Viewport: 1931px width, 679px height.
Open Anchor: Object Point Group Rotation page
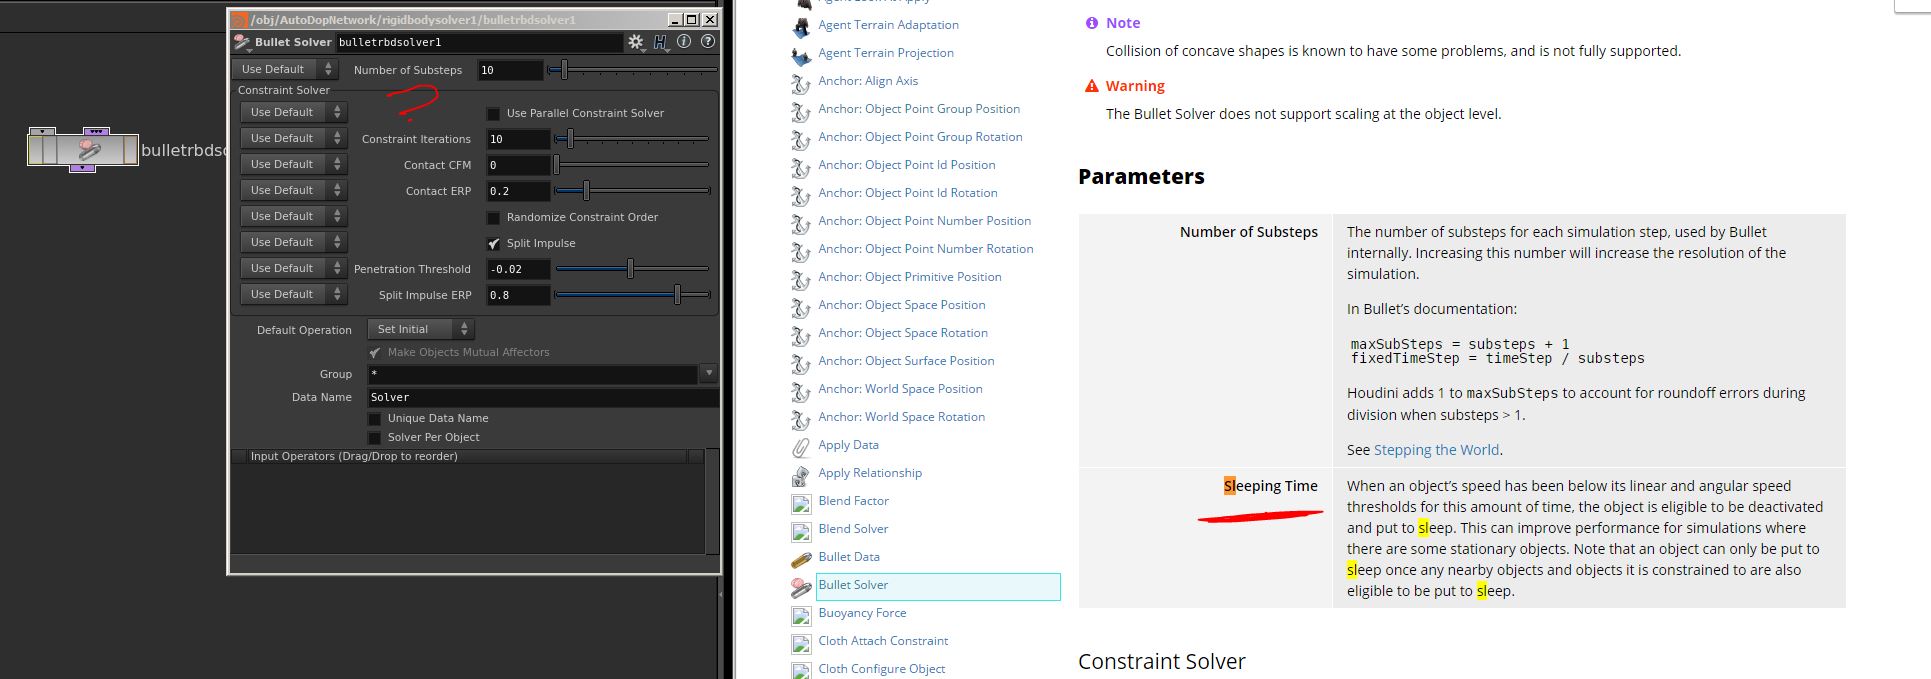pyautogui.click(x=920, y=137)
